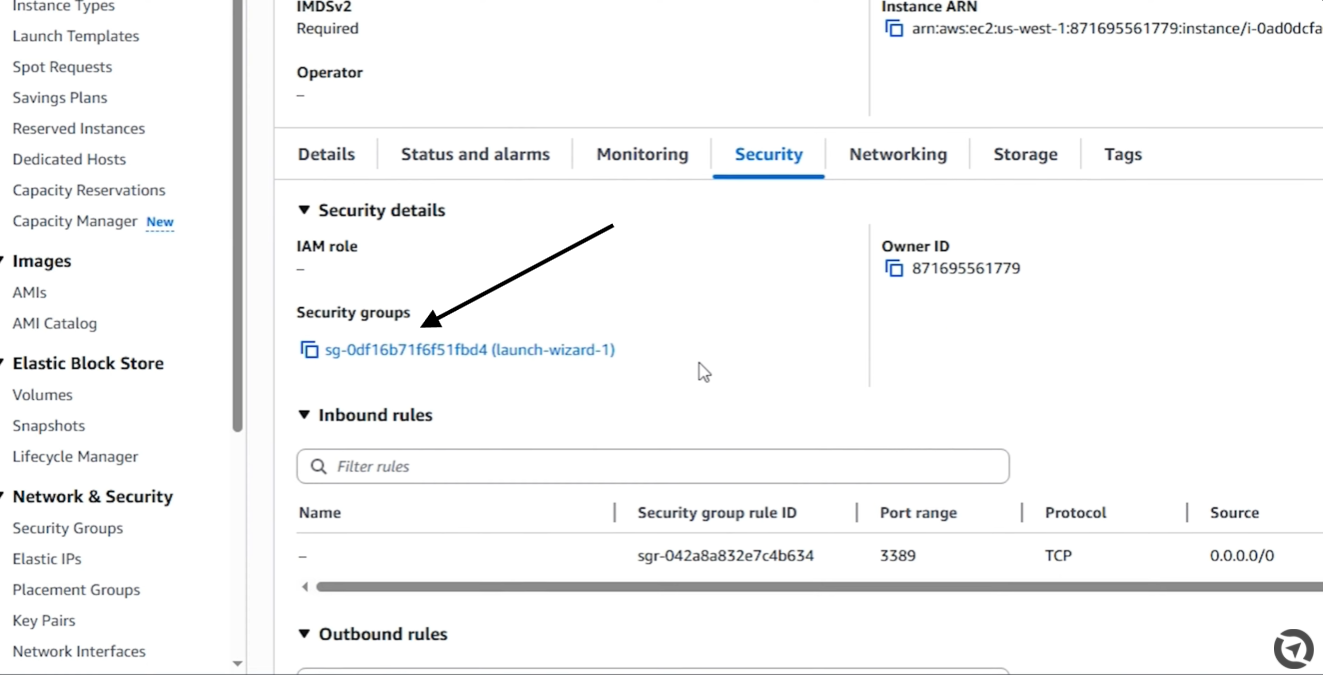Open Placement Groups in sidebar

coord(76,590)
